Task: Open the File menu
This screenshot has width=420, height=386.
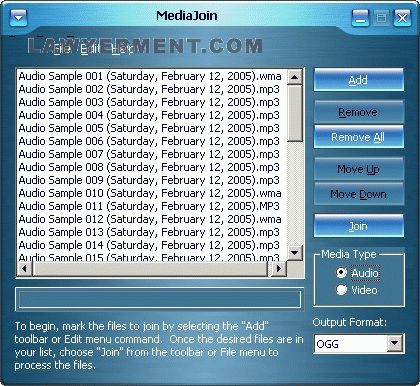Action: coord(62,49)
